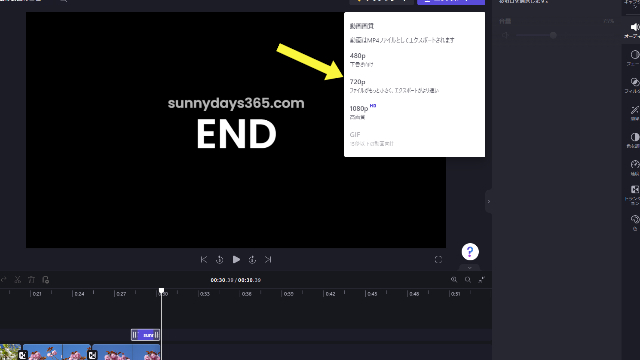Adjust the audio volume slider
The height and width of the screenshot is (360, 640).
553,36
